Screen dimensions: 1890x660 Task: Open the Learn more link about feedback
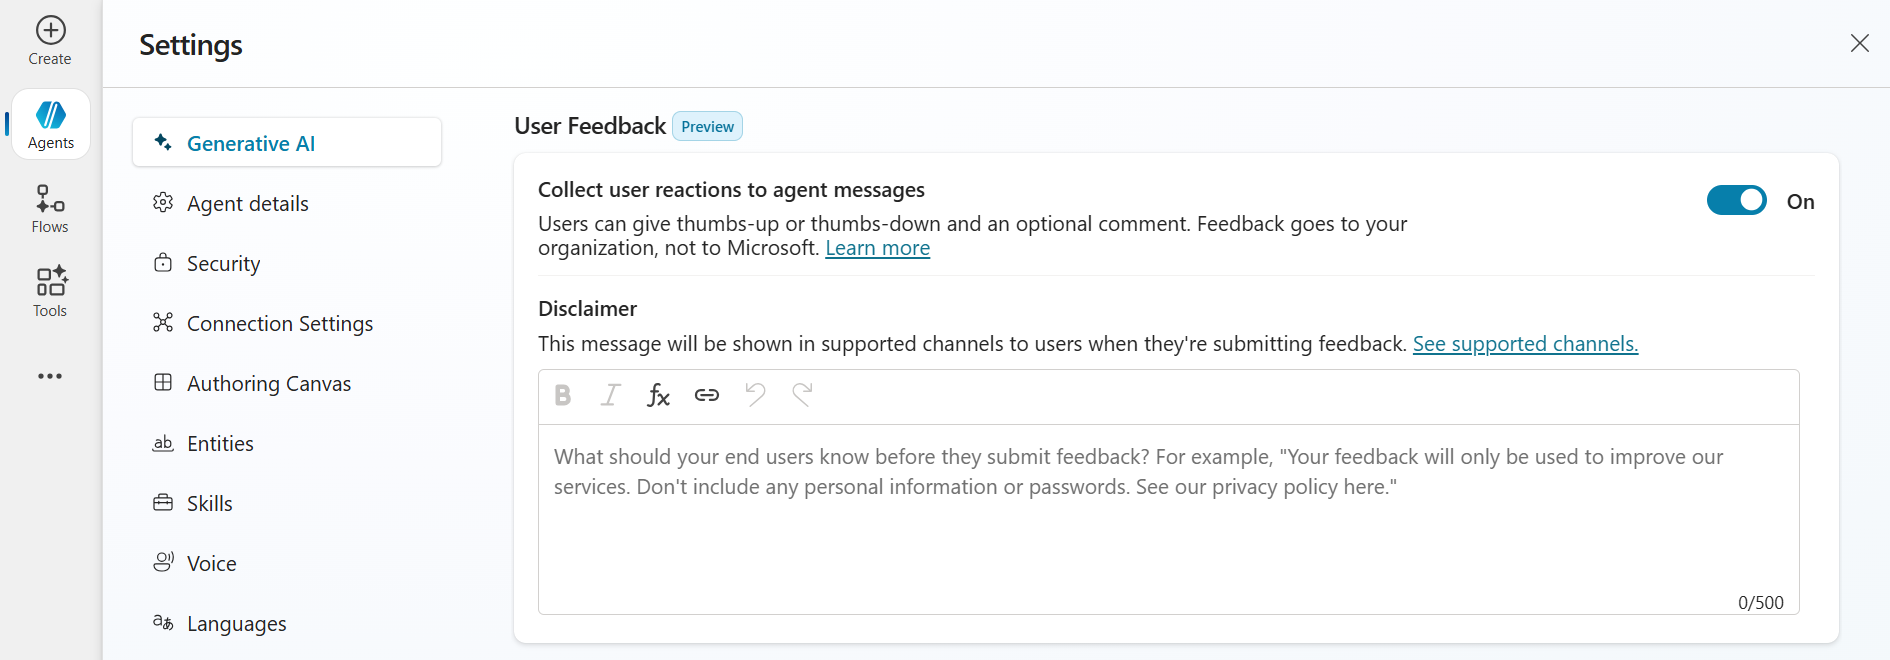pos(877,247)
